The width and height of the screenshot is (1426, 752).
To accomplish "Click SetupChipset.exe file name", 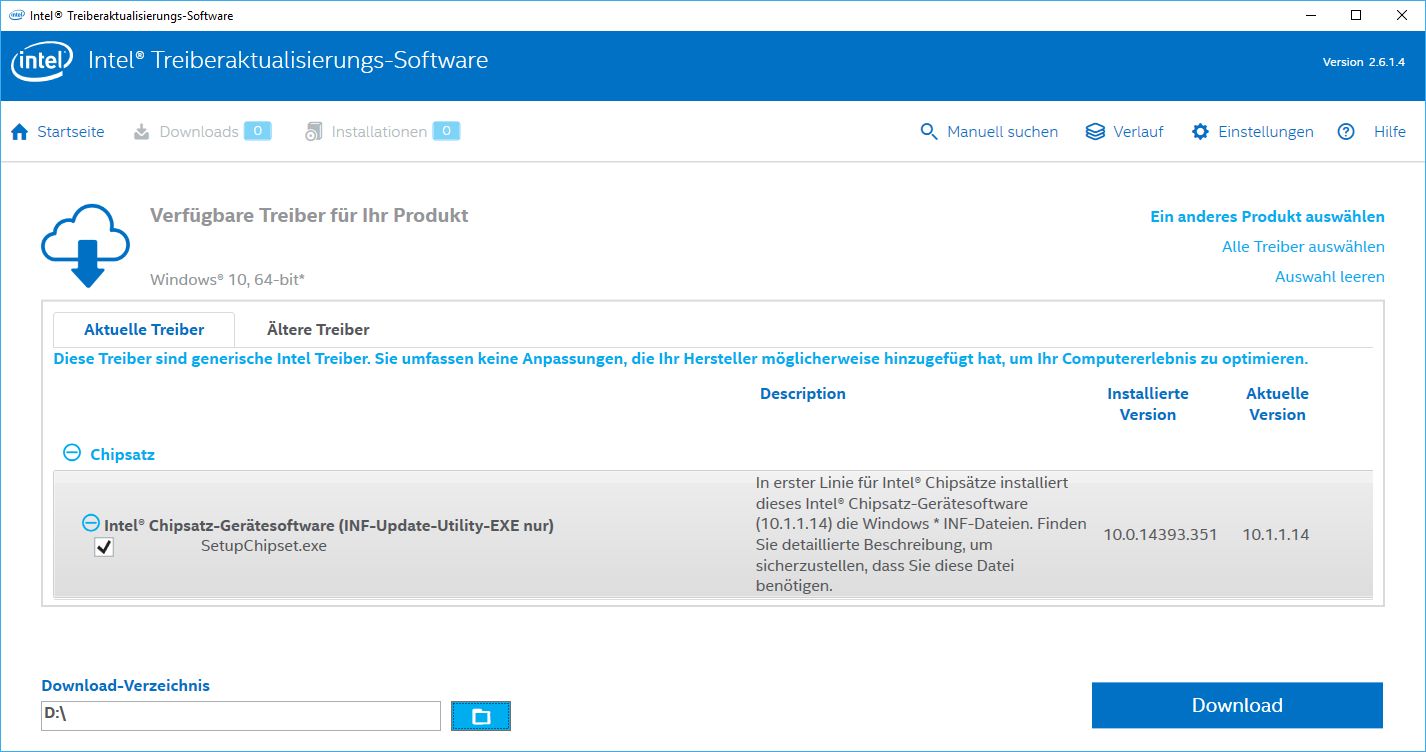I will [x=264, y=546].
